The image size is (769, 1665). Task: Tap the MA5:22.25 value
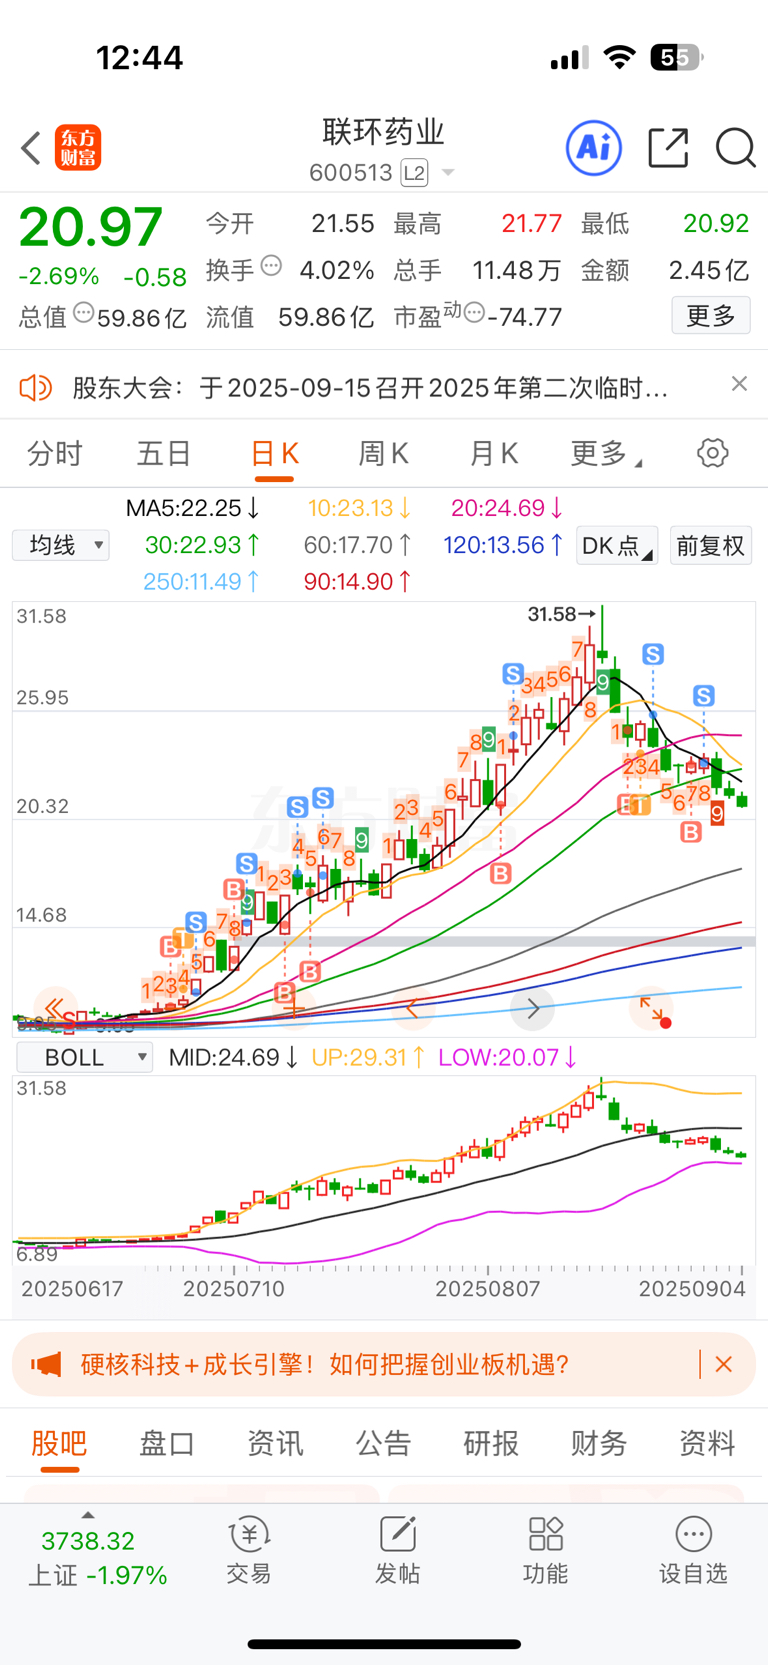coord(193,508)
